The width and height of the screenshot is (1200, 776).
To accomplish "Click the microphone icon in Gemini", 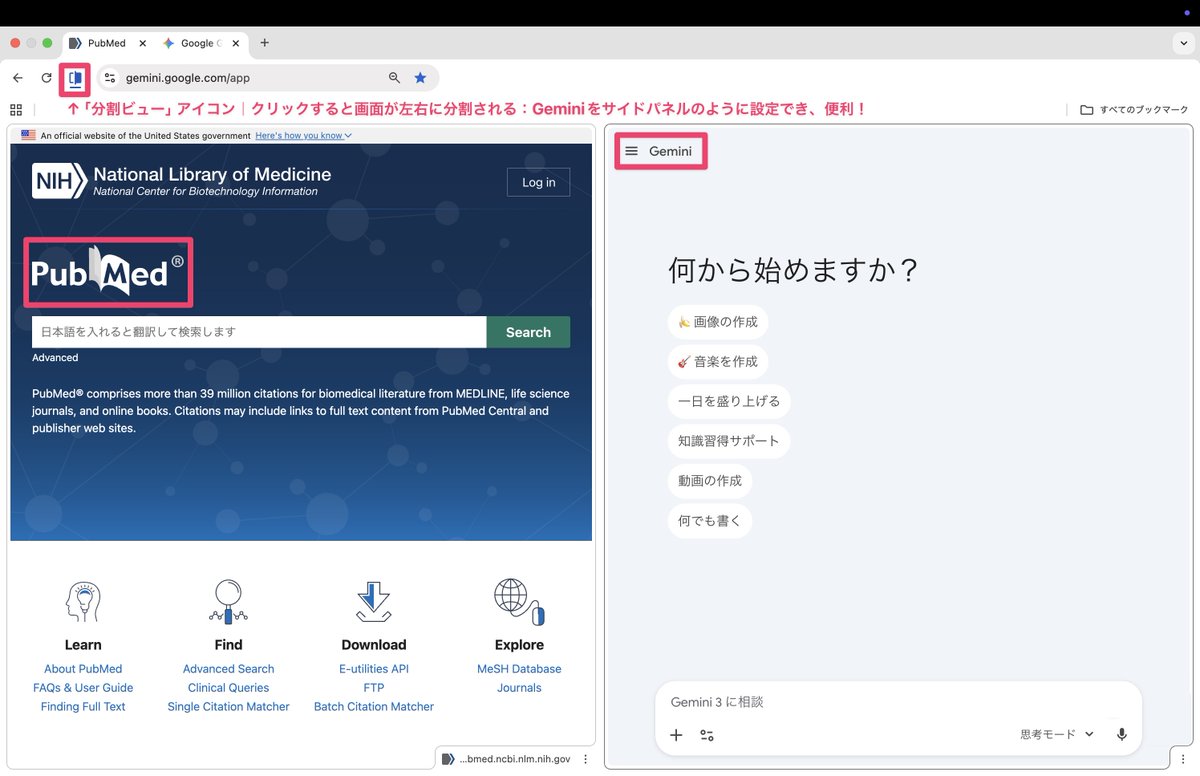I will (1122, 735).
